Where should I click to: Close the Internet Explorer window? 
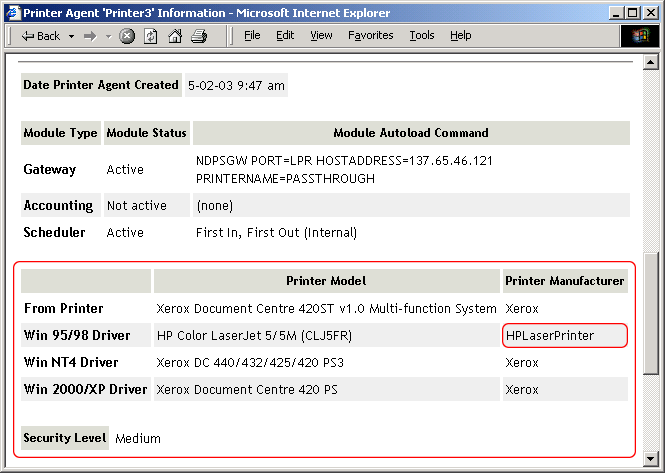[651, 13]
